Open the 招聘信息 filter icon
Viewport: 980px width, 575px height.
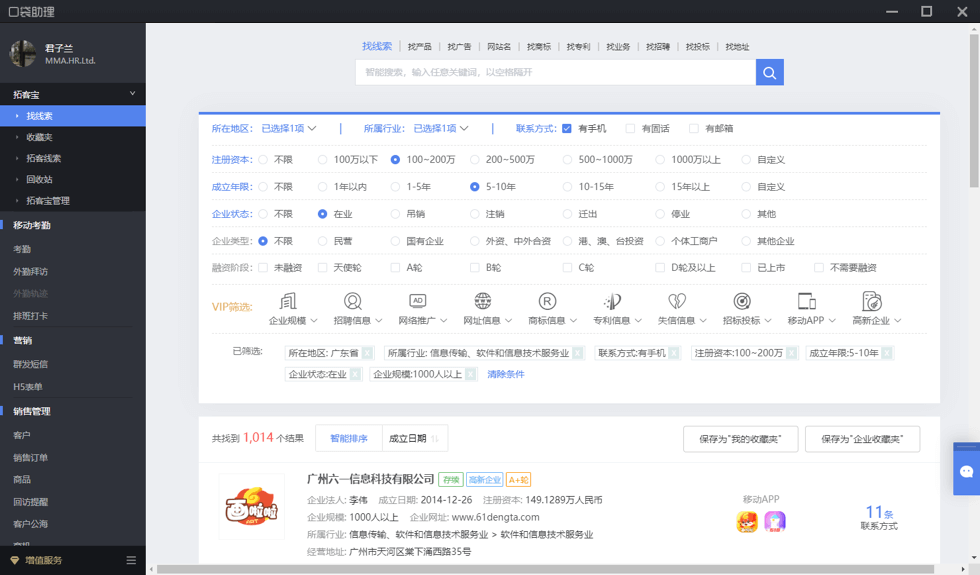352,302
